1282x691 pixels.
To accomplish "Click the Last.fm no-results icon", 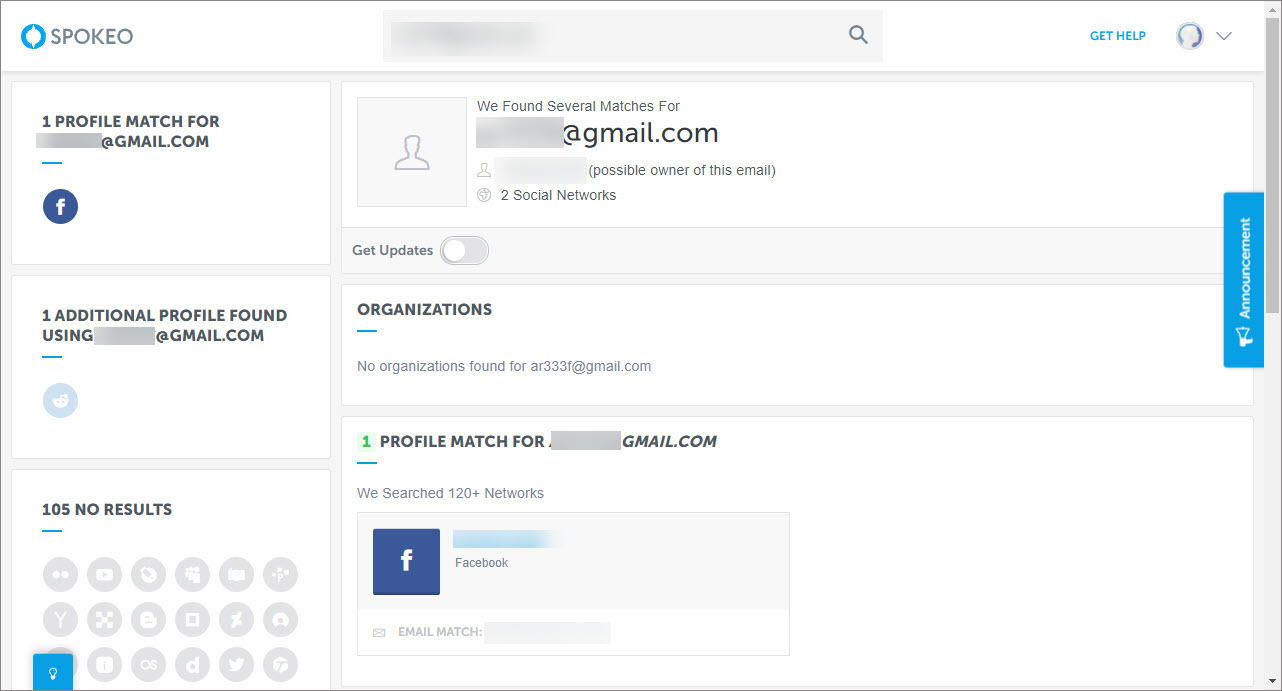I will tap(148, 664).
